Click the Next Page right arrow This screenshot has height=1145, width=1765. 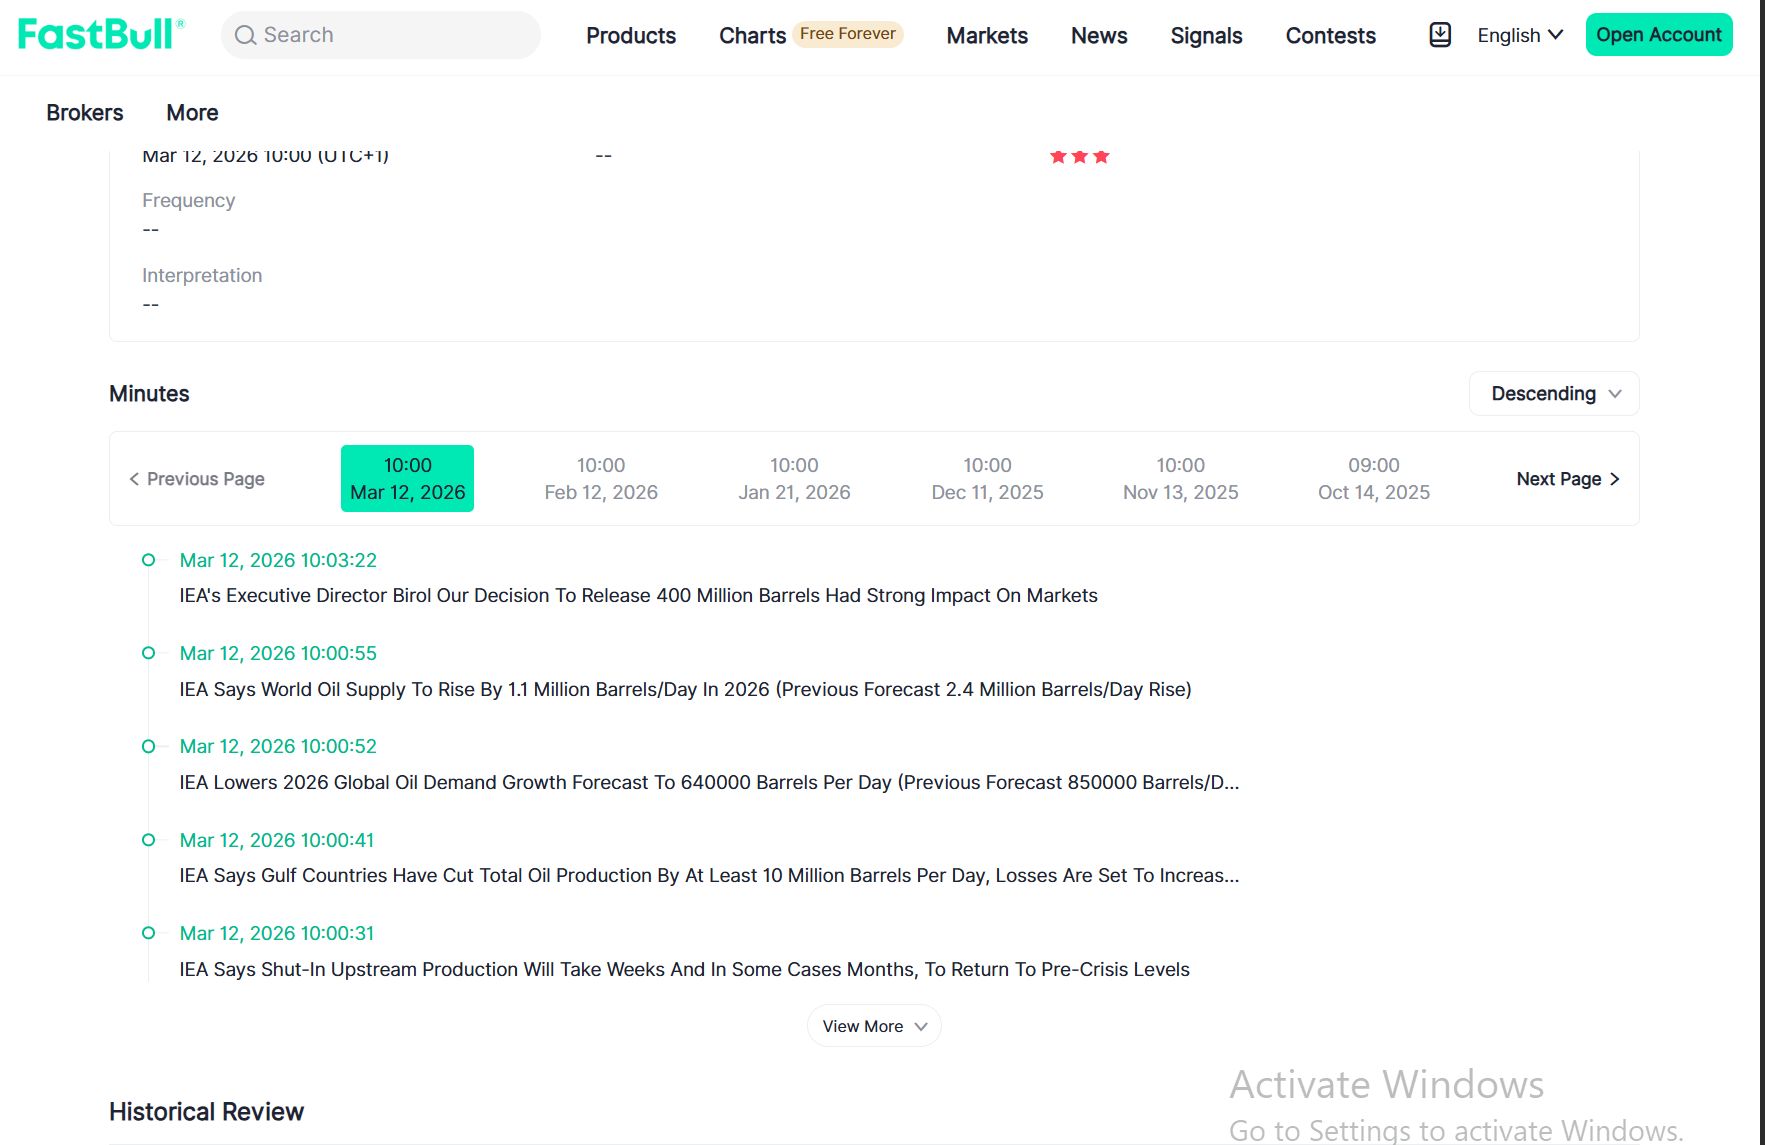tap(1614, 479)
